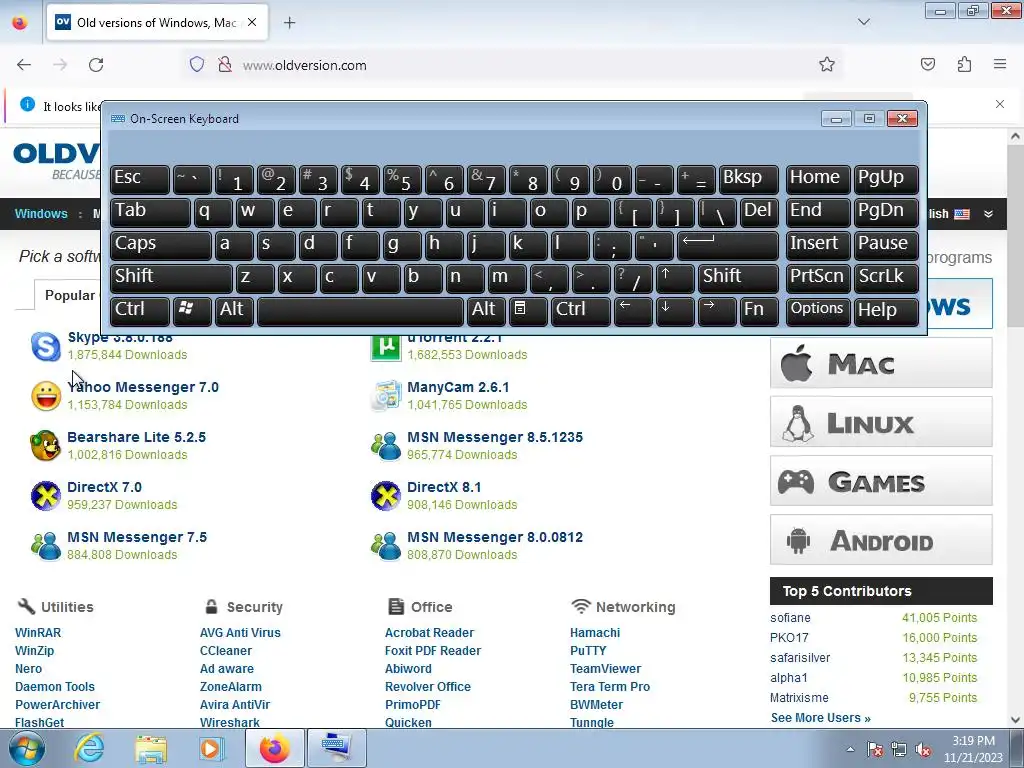Expand the language selector chevron
The image size is (1024, 768).
pyautogui.click(x=989, y=214)
